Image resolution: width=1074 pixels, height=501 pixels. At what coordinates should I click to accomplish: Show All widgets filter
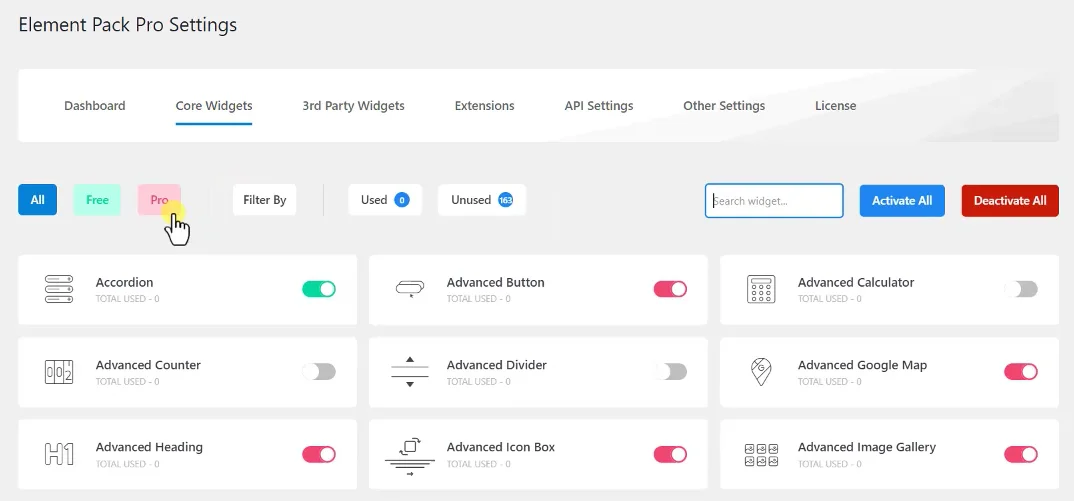[x=37, y=200]
